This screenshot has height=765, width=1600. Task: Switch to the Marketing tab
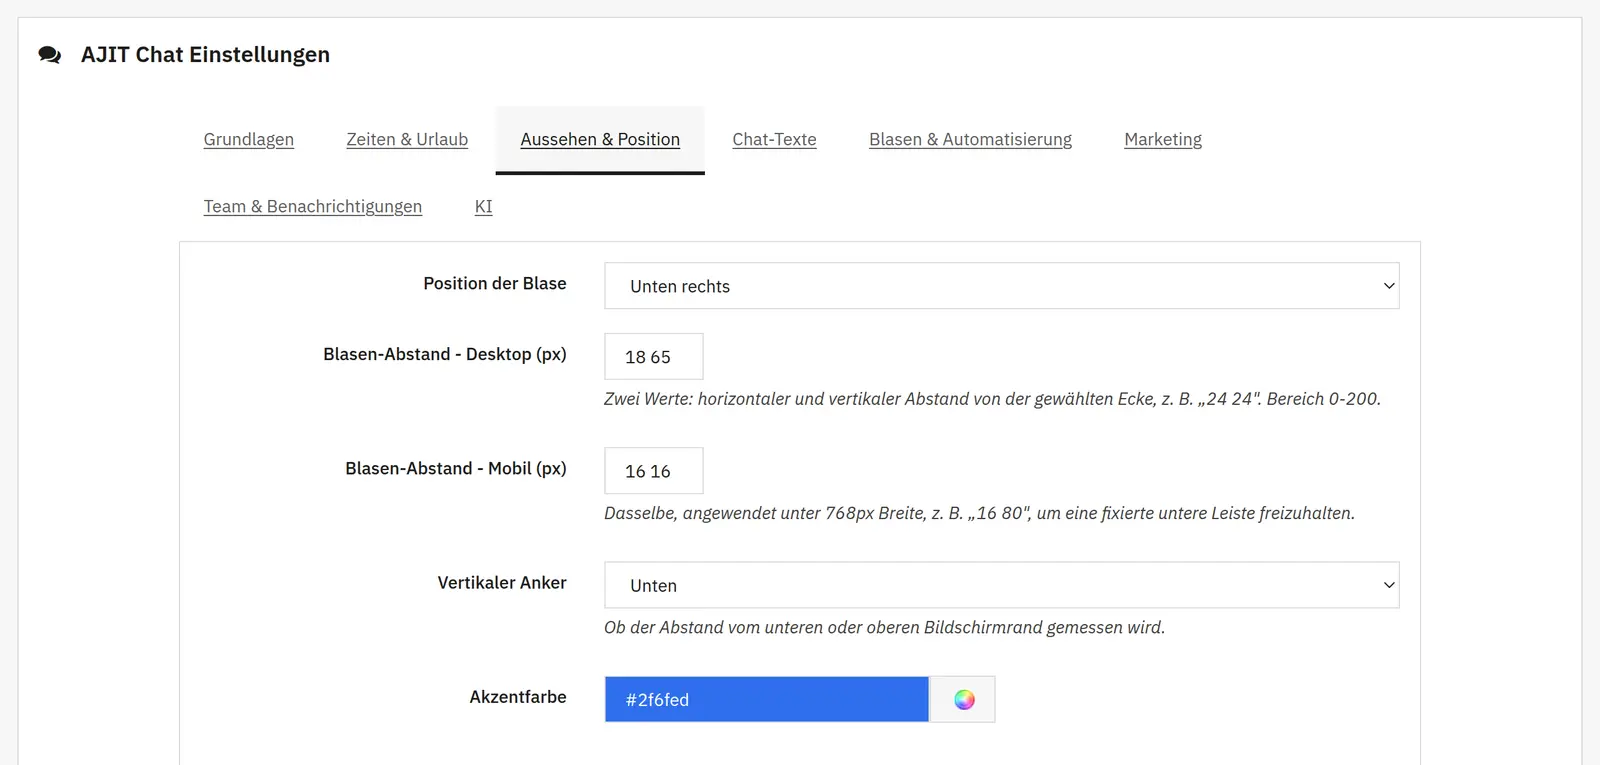point(1163,139)
